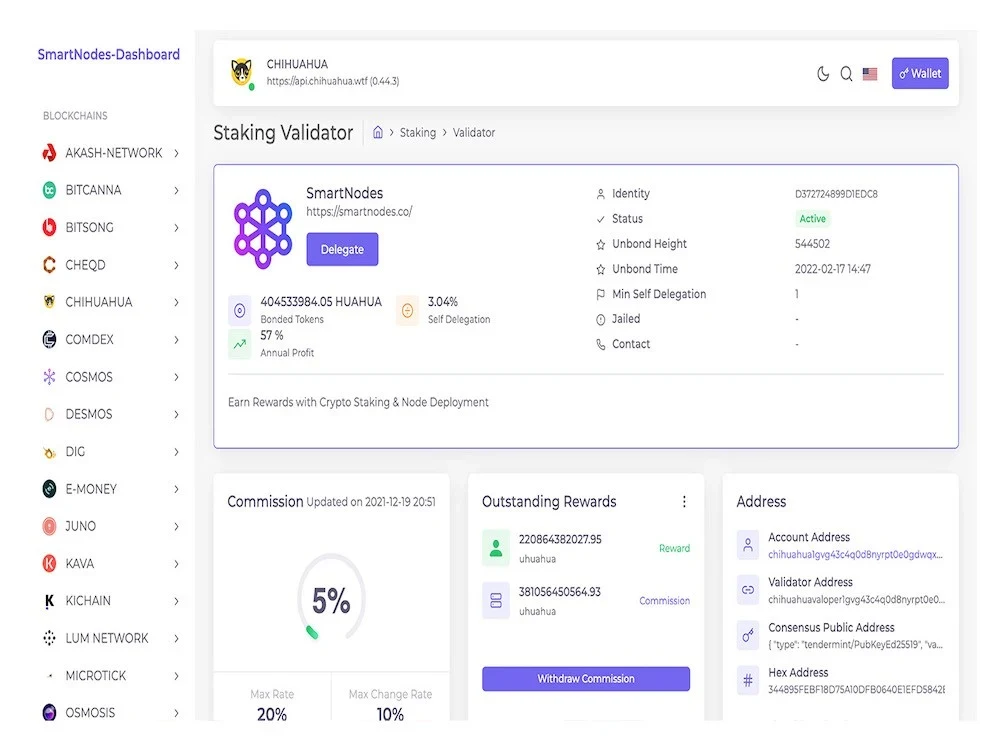
Task: Open COMDEX in sidebar
Action: click(x=111, y=339)
